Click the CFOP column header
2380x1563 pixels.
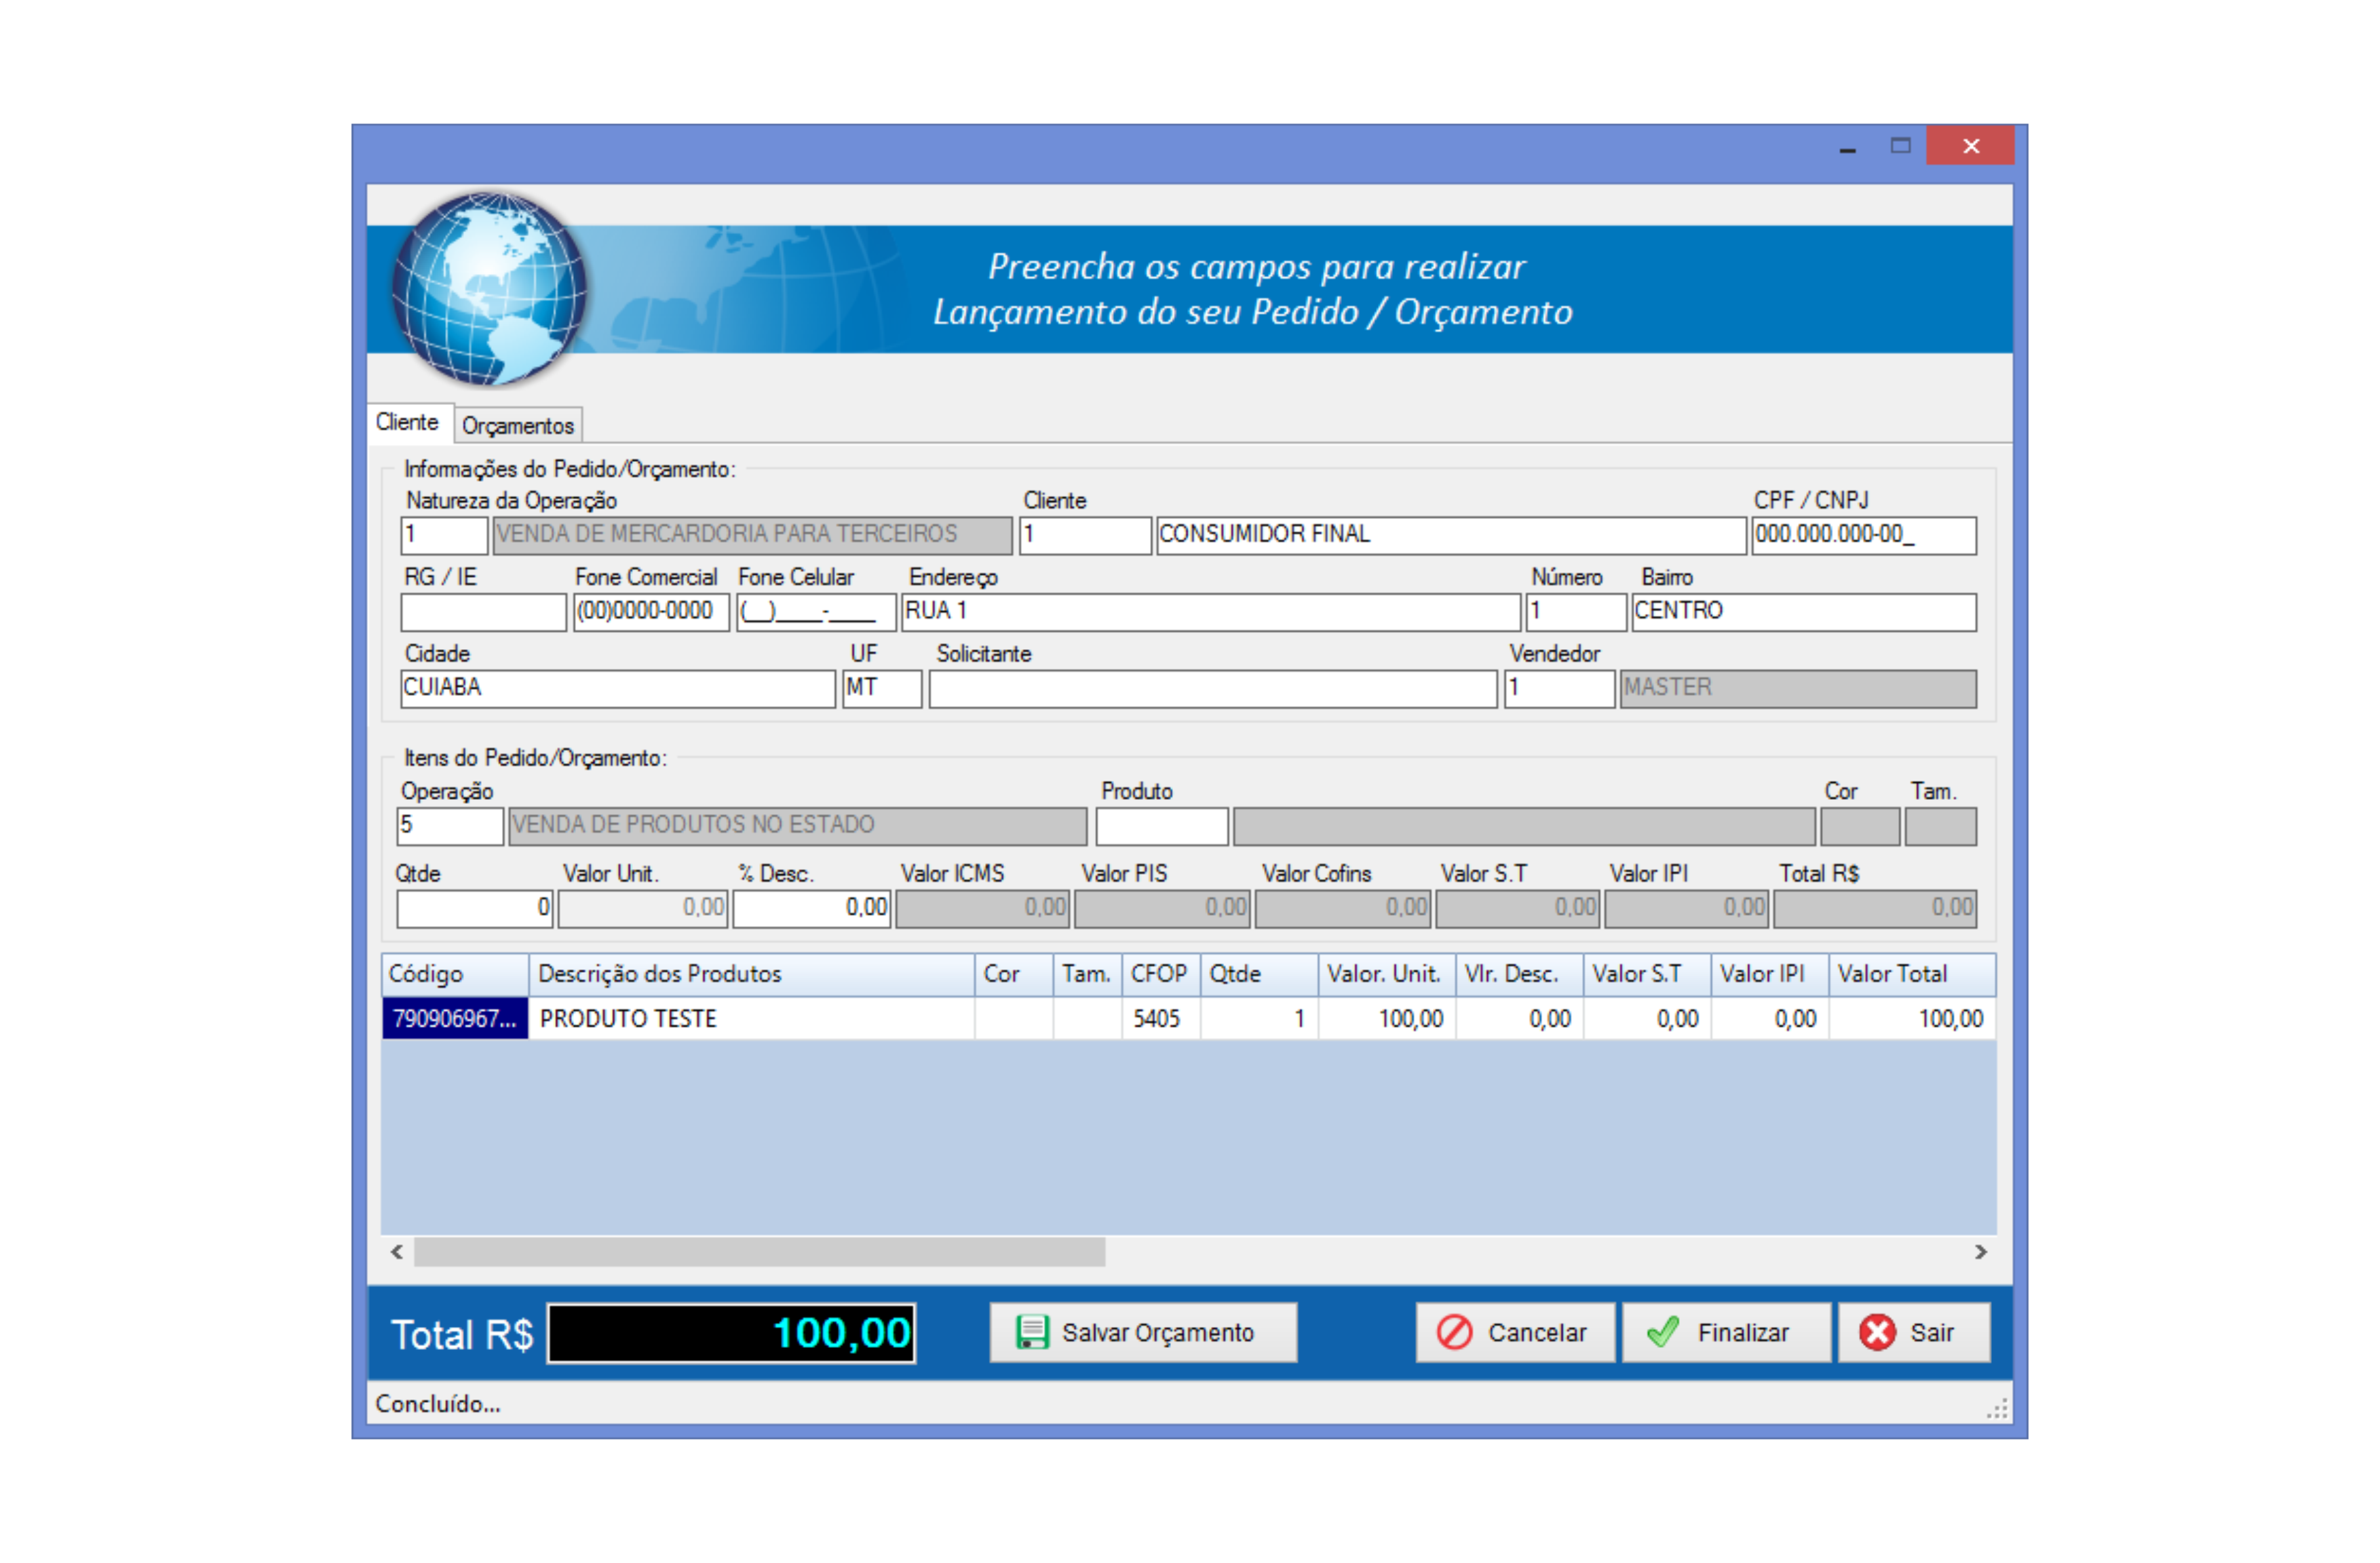point(1161,974)
